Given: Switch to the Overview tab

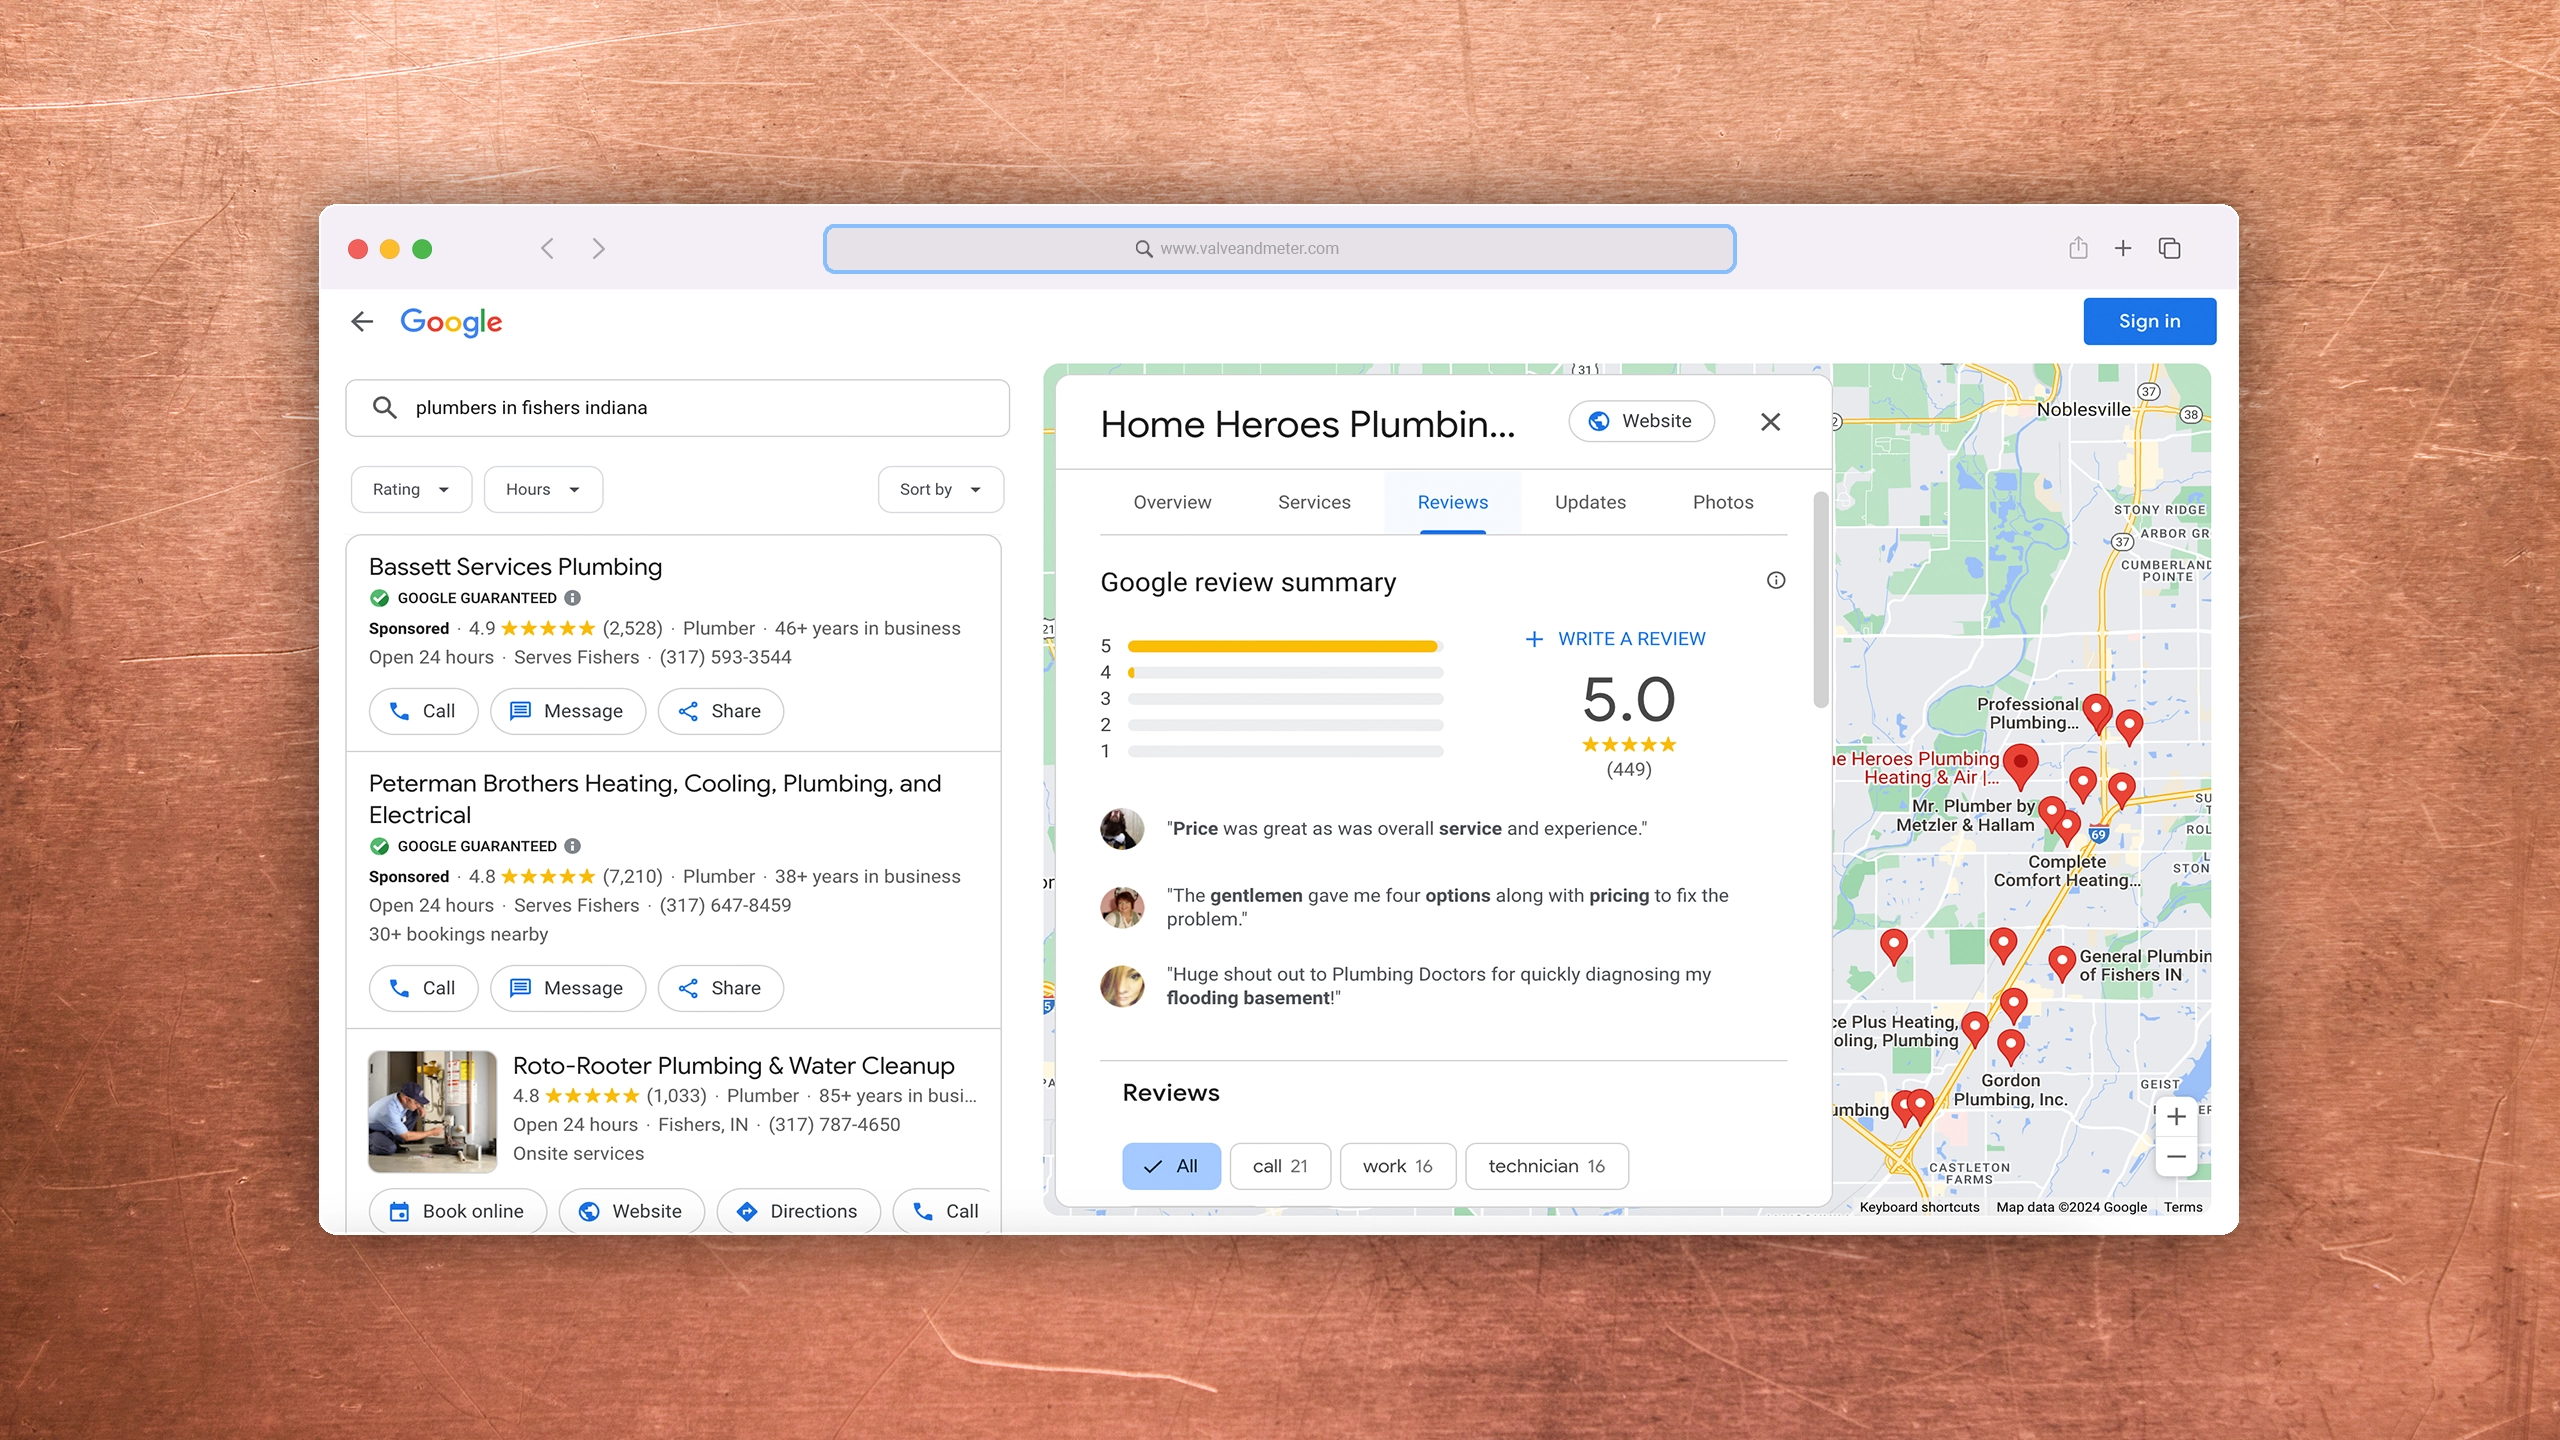Looking at the screenshot, I should [1172, 502].
